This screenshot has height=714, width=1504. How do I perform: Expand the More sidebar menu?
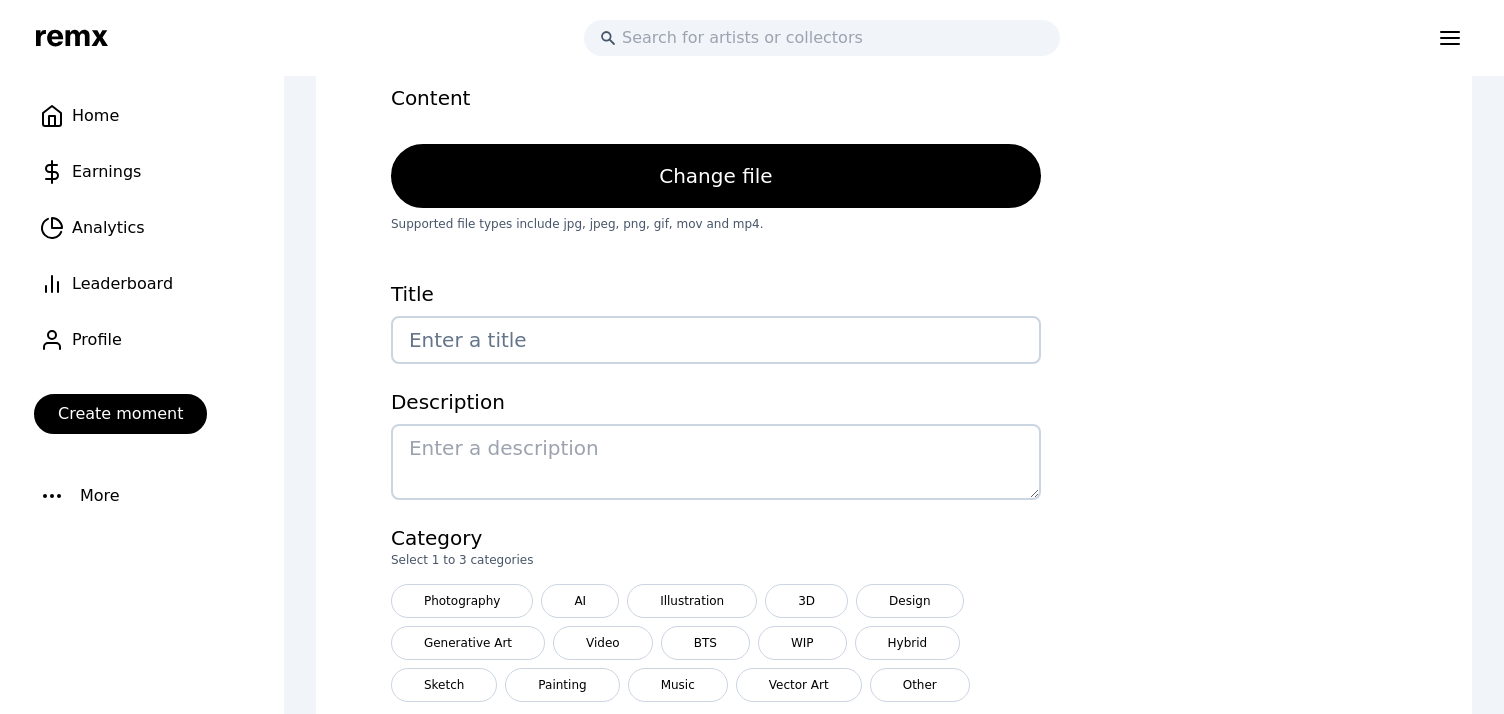pos(99,496)
